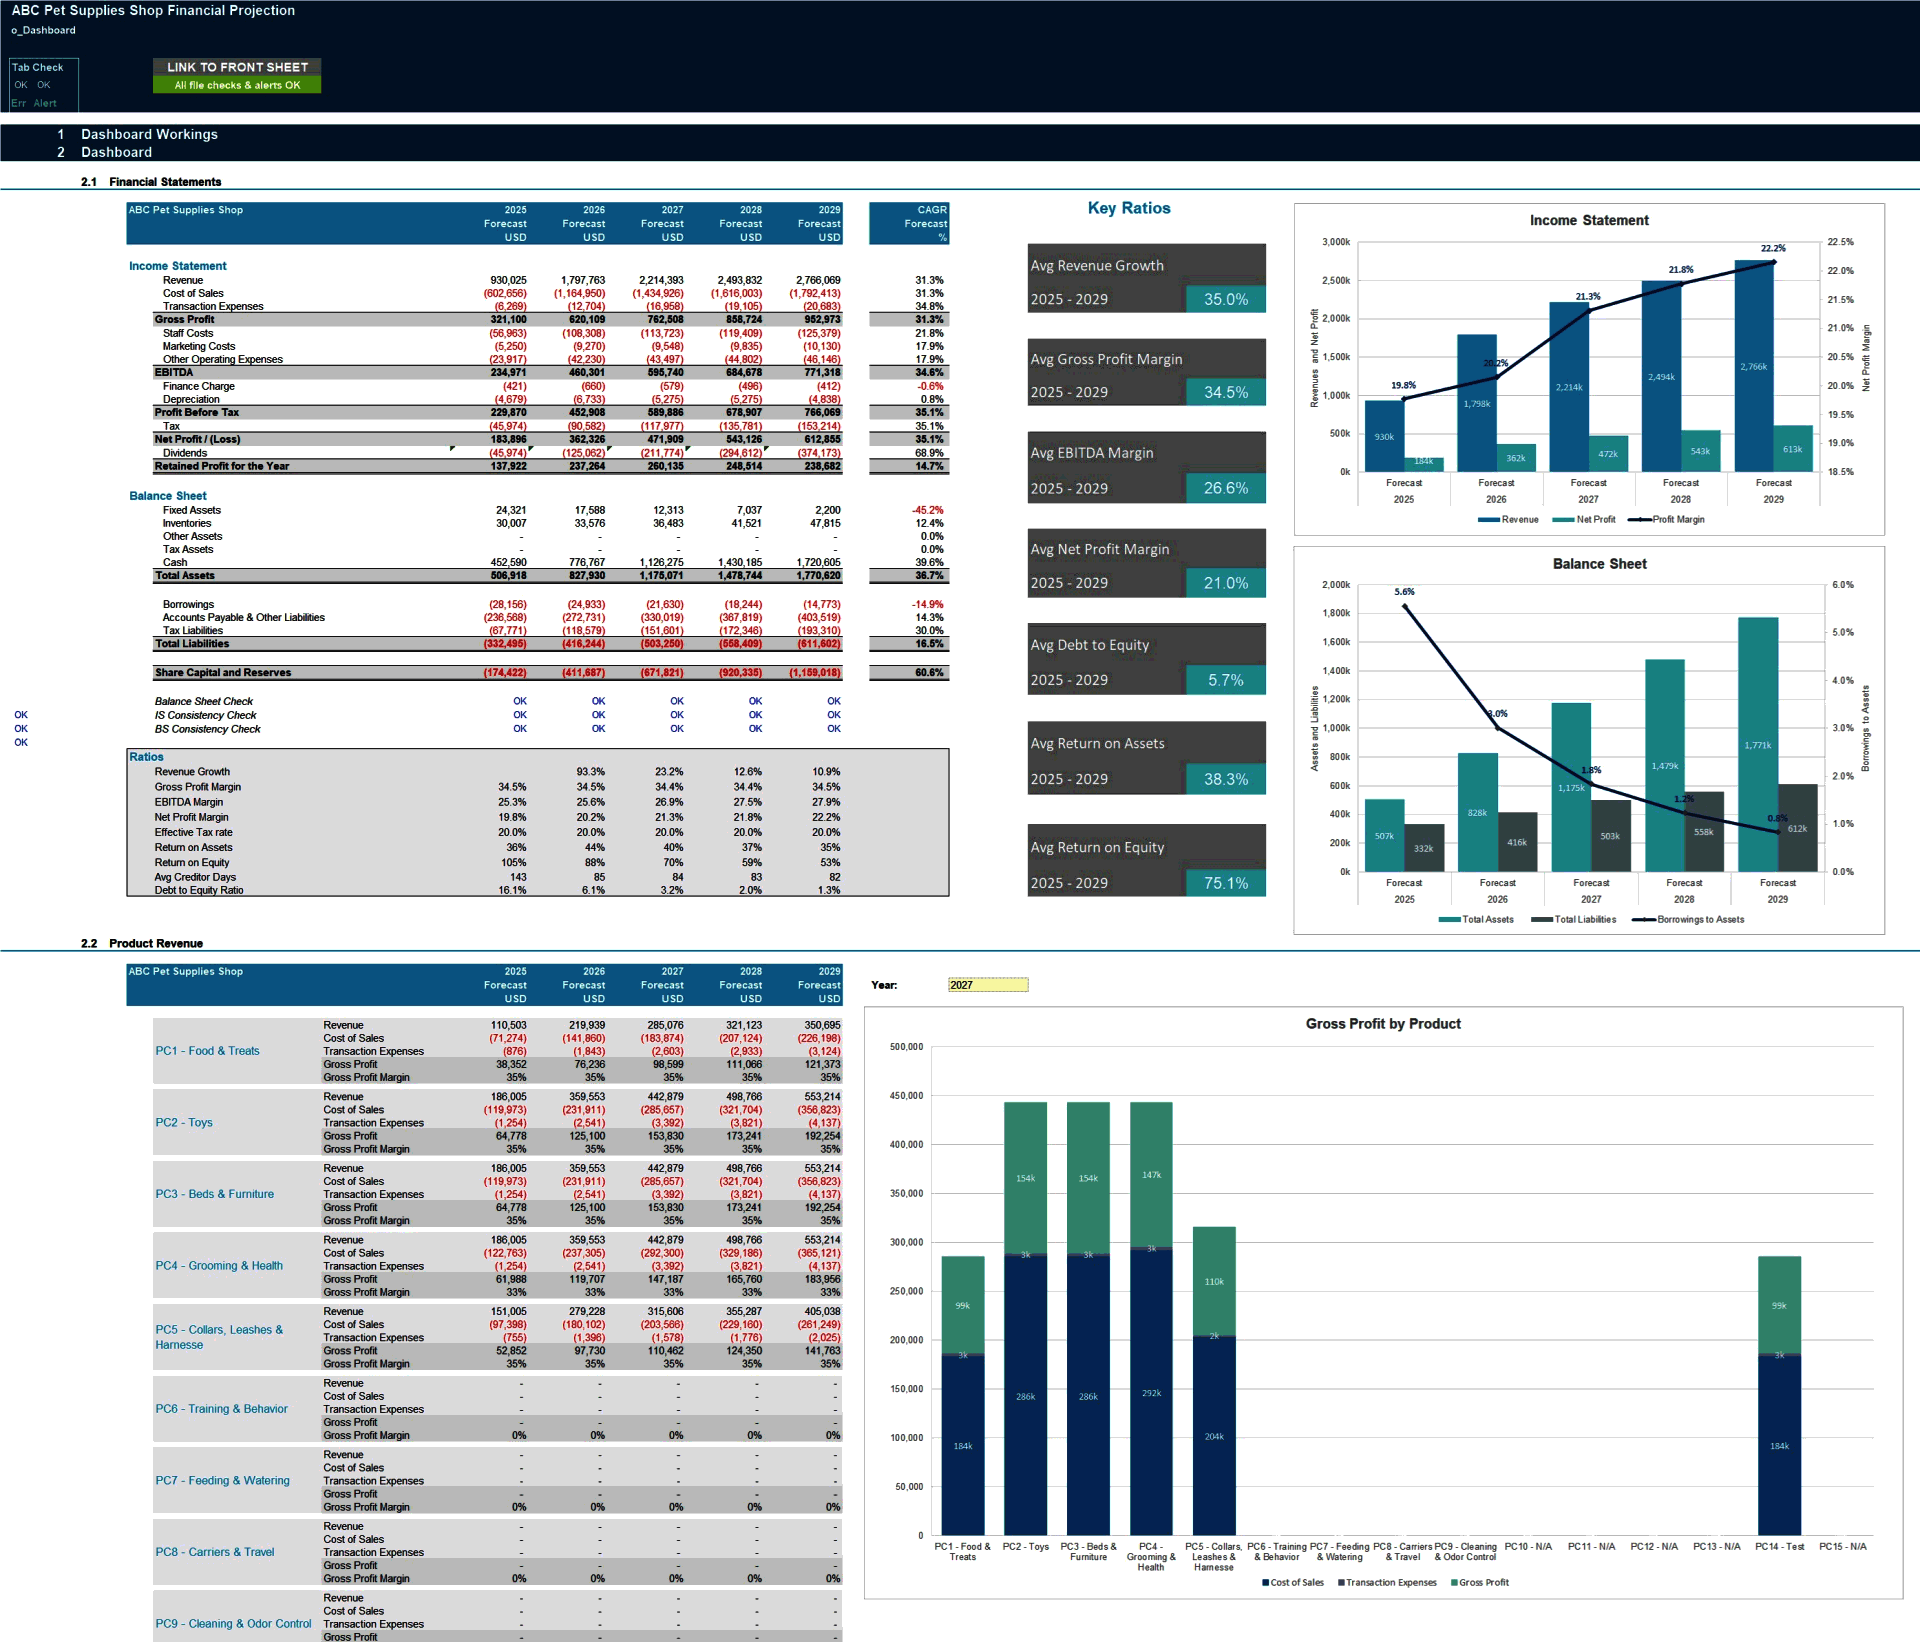
Task: Select the Debt to Equity Ratio row label
Action: [198, 890]
